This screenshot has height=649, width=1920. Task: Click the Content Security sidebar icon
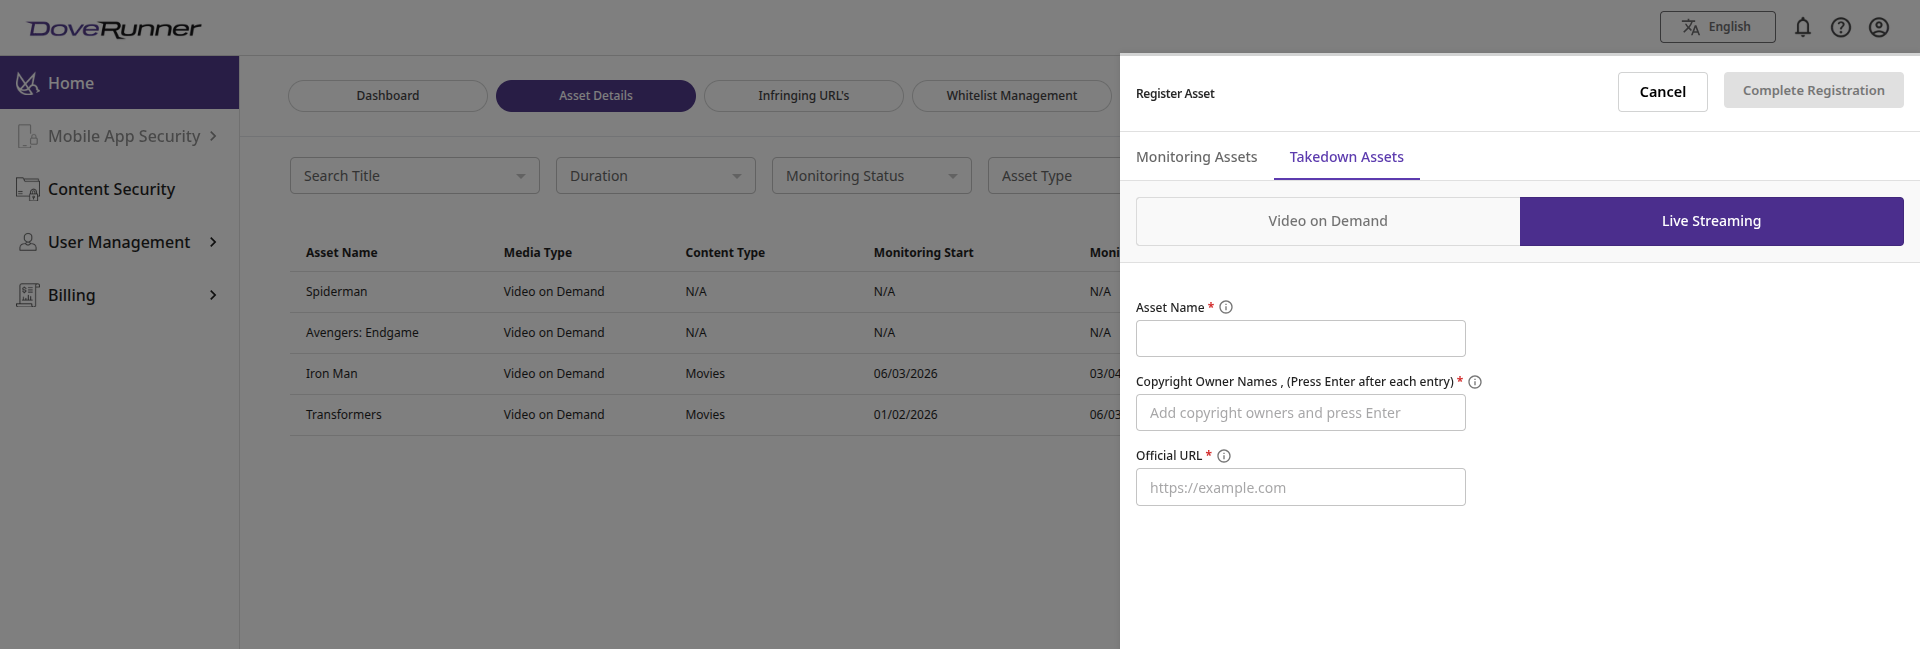coord(28,189)
